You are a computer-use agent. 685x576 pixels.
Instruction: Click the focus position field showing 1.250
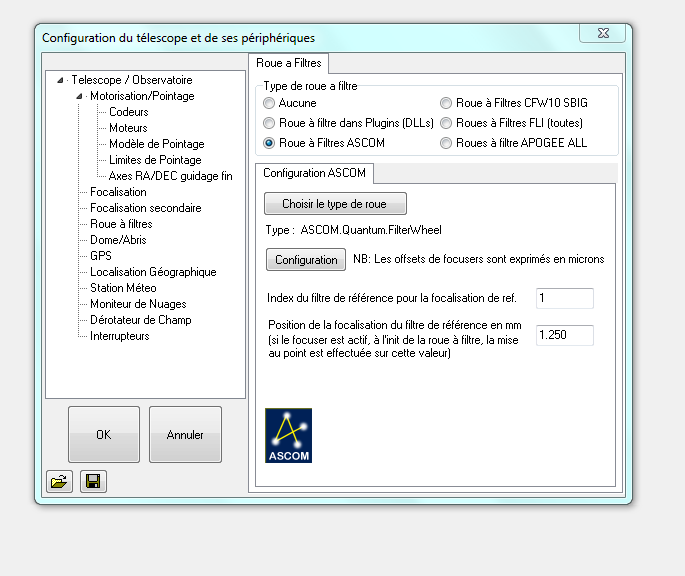(564, 336)
